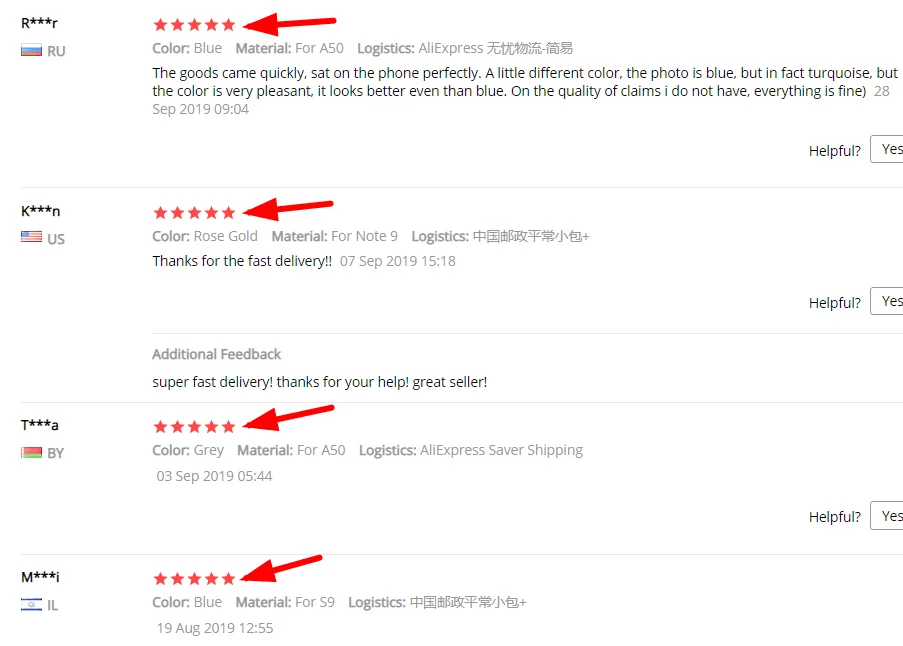The height and width of the screenshot is (646, 903).
Task: Click the Additional Feedback heading
Action: [217, 354]
